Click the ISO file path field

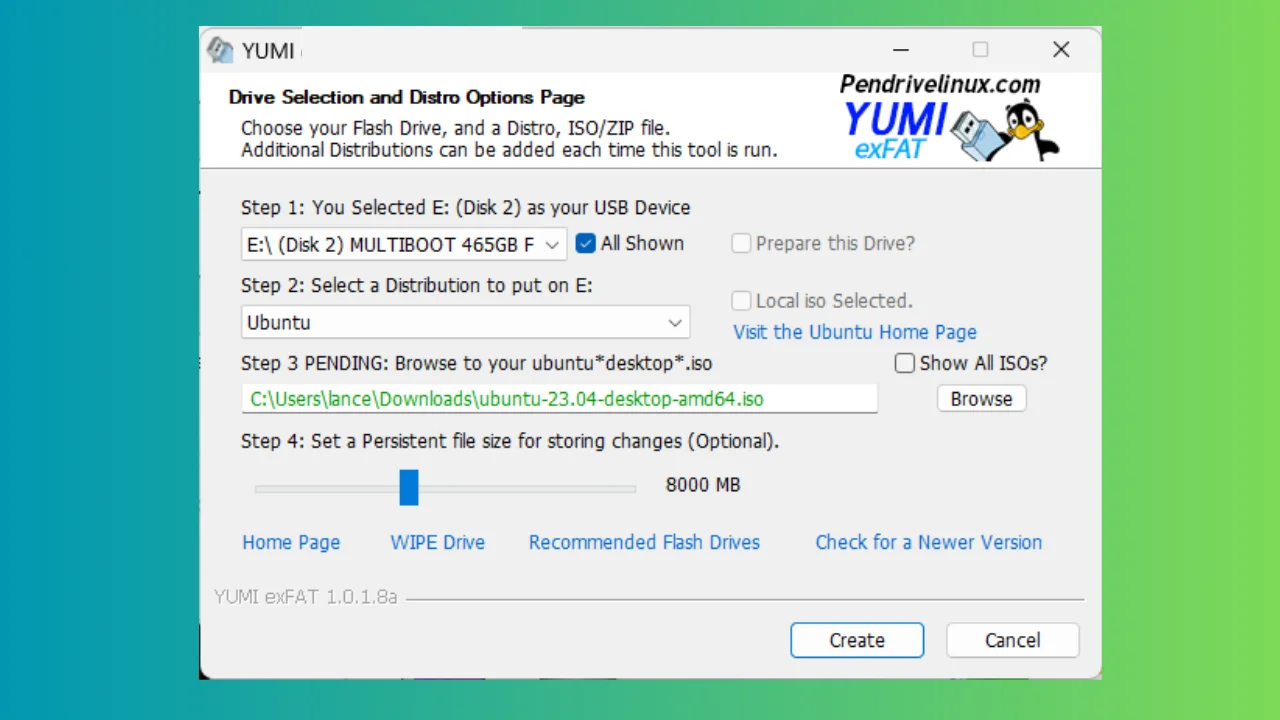tap(560, 399)
